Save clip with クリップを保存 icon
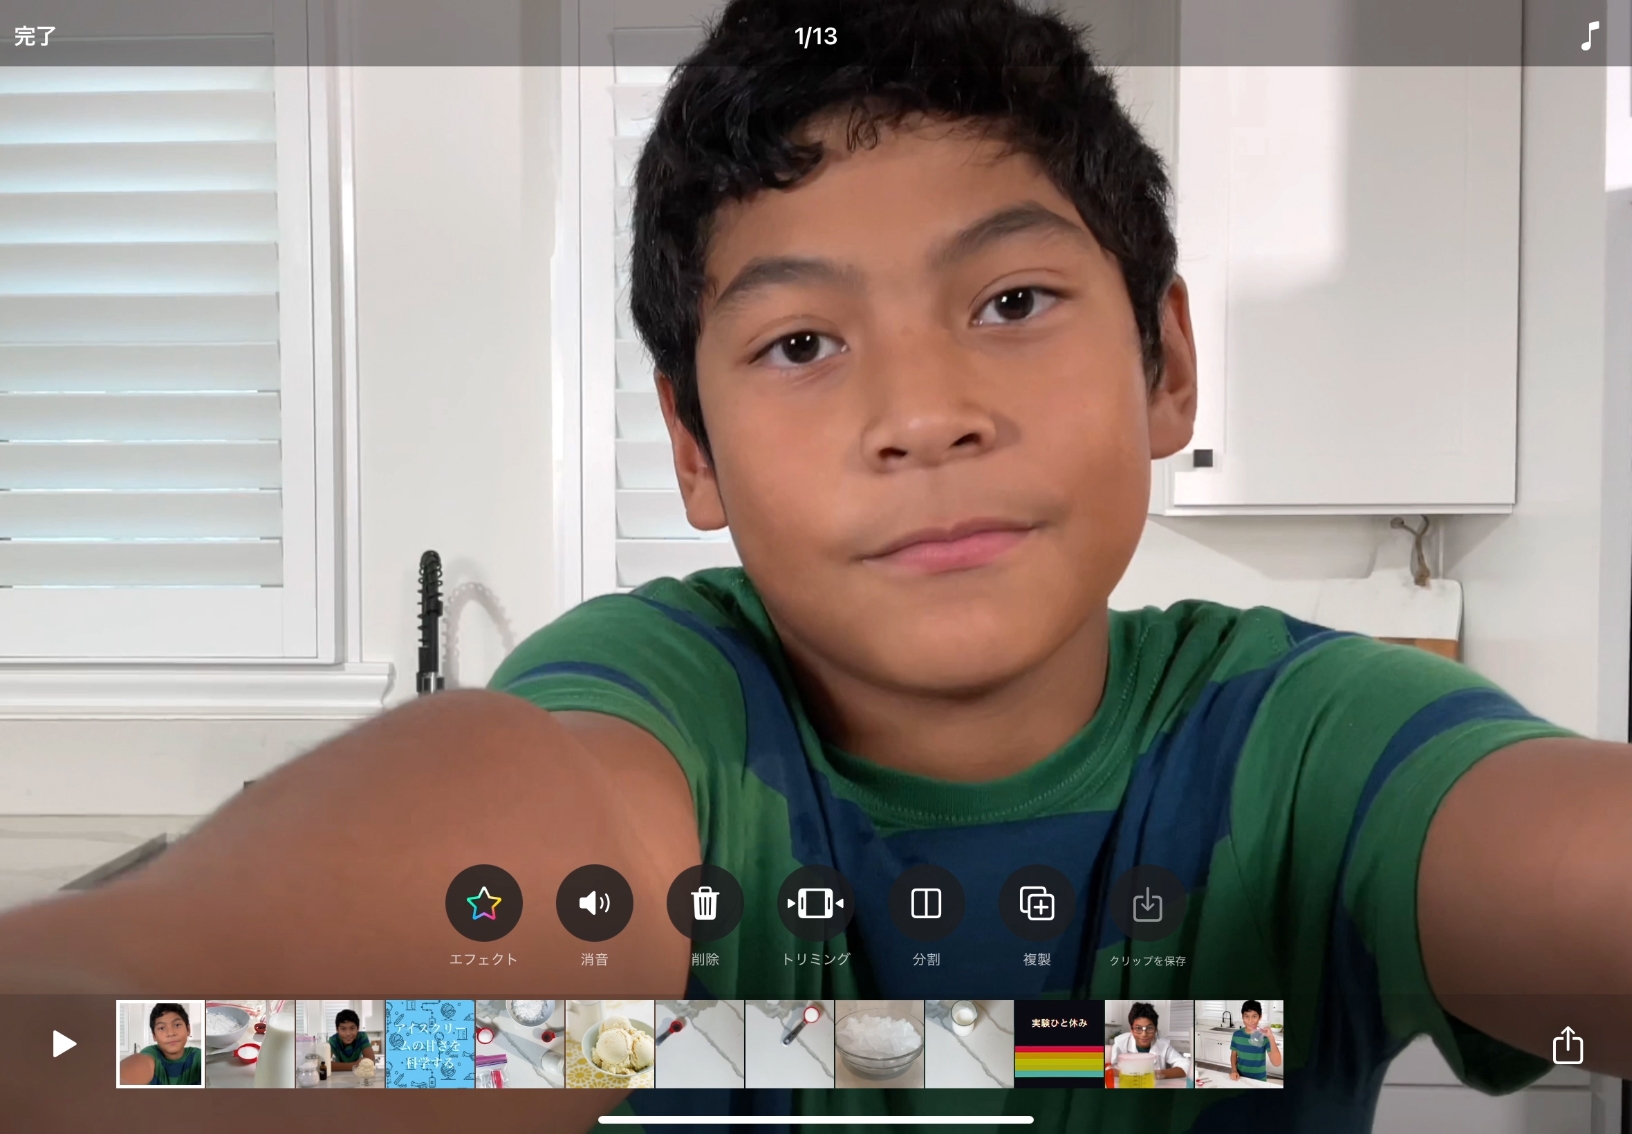Image resolution: width=1632 pixels, height=1134 pixels. point(1147,903)
